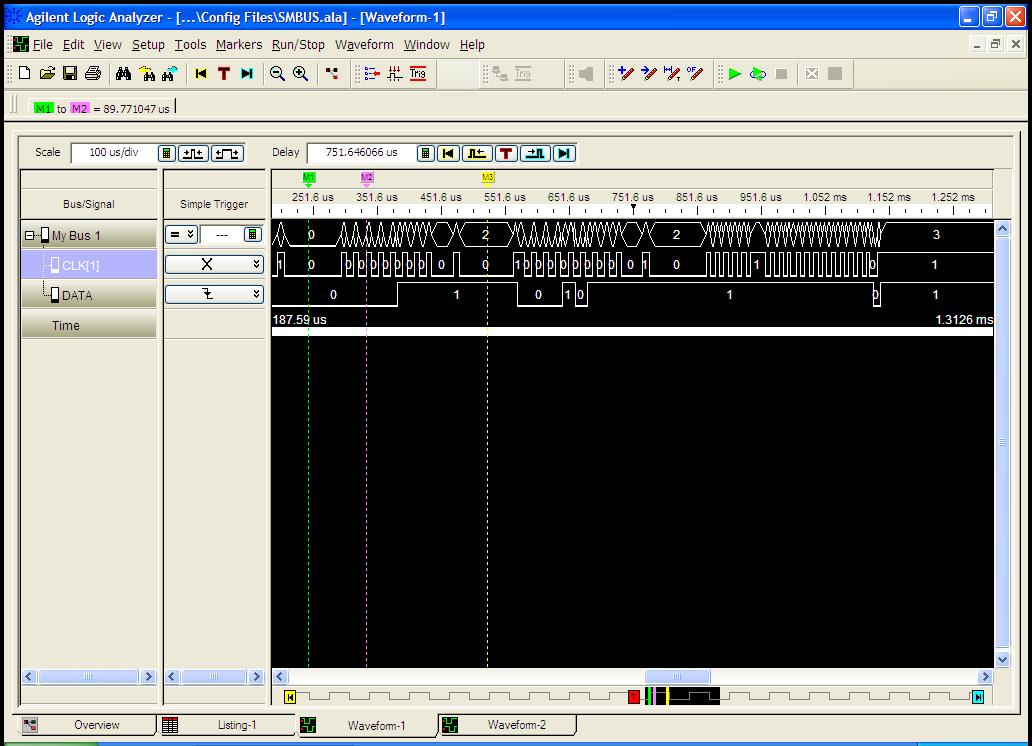Click the M2 marker on the time ruler
Image resolution: width=1032 pixels, height=746 pixels.
[366, 178]
